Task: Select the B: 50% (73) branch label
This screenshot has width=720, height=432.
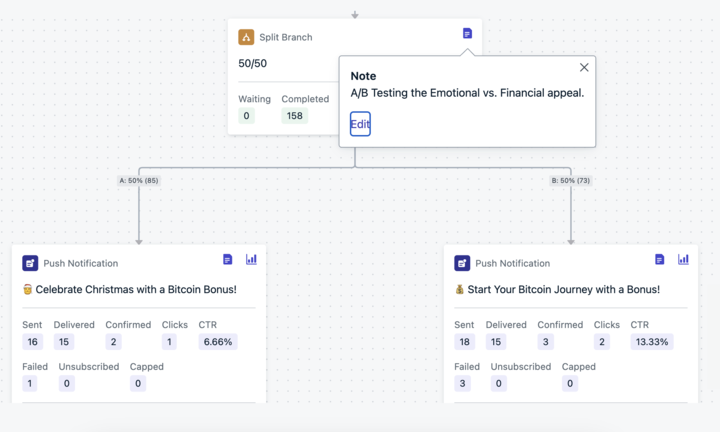Action: 571,180
